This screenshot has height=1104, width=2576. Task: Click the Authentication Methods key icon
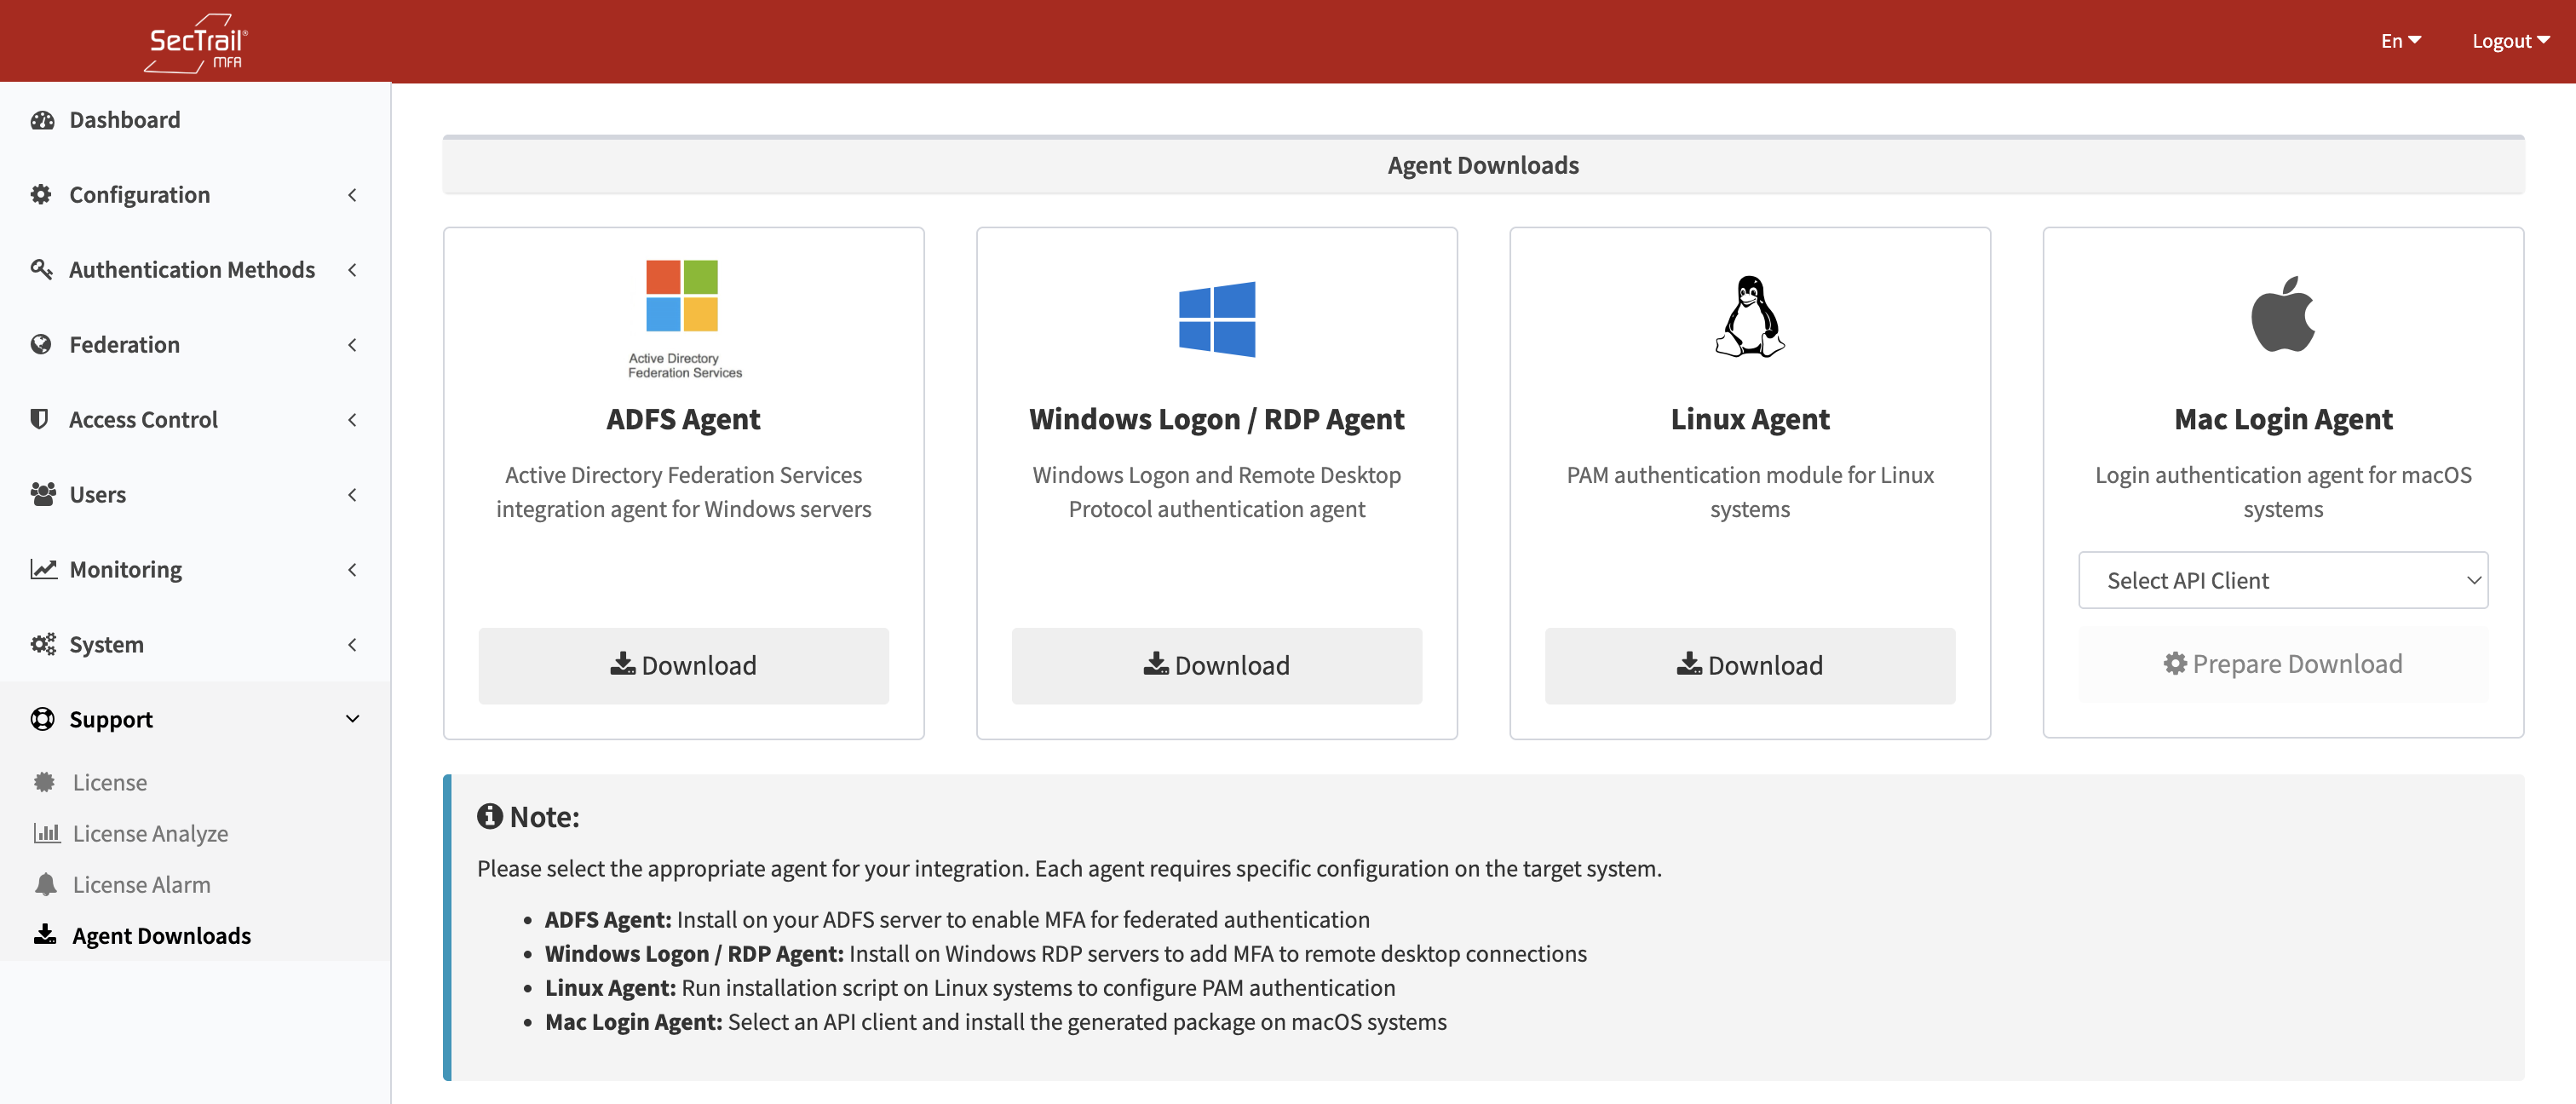pos(44,269)
